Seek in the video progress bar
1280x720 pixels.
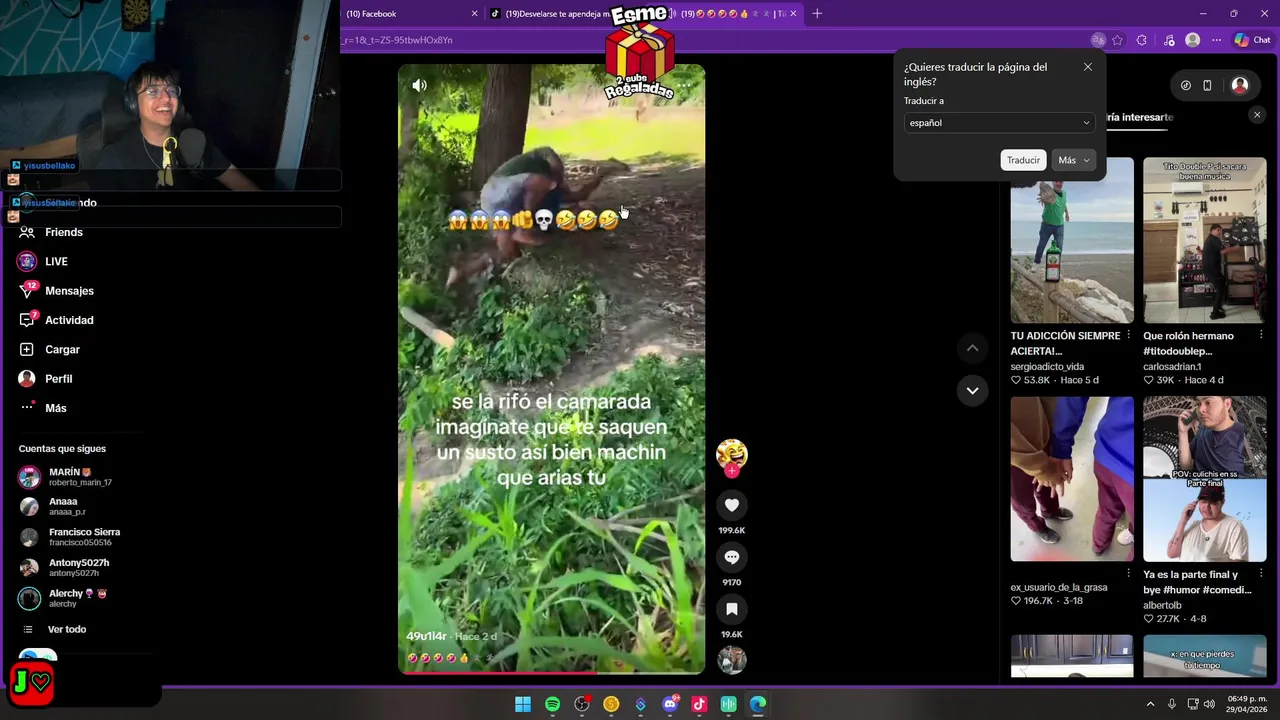552,672
